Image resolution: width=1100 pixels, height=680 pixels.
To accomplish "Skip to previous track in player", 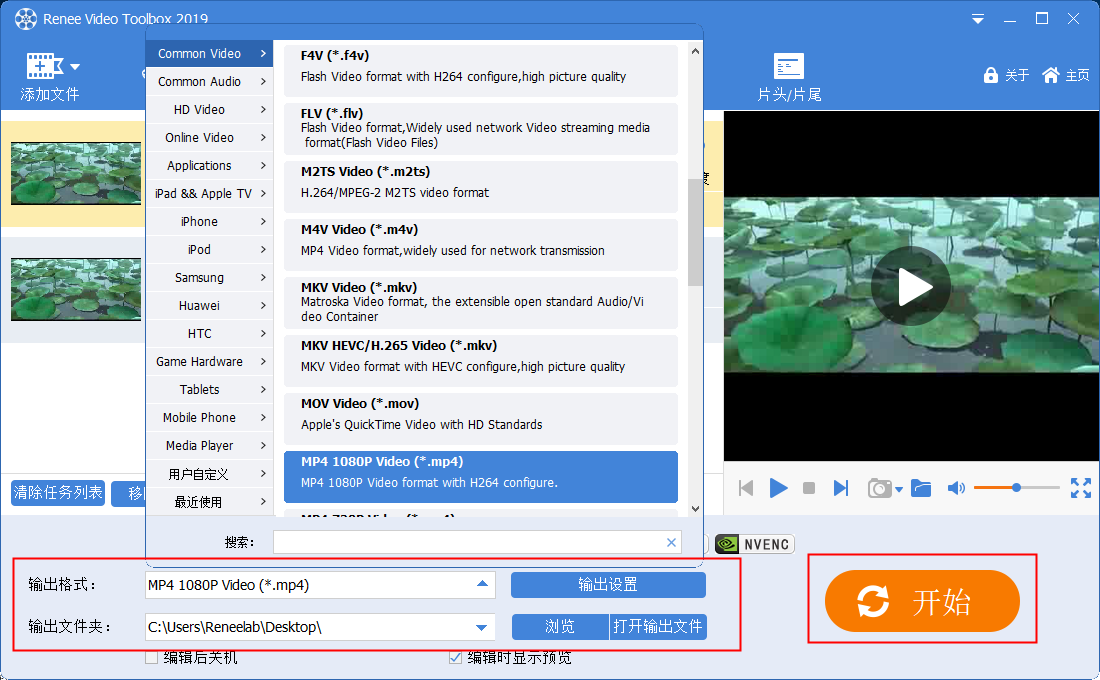I will [746, 488].
